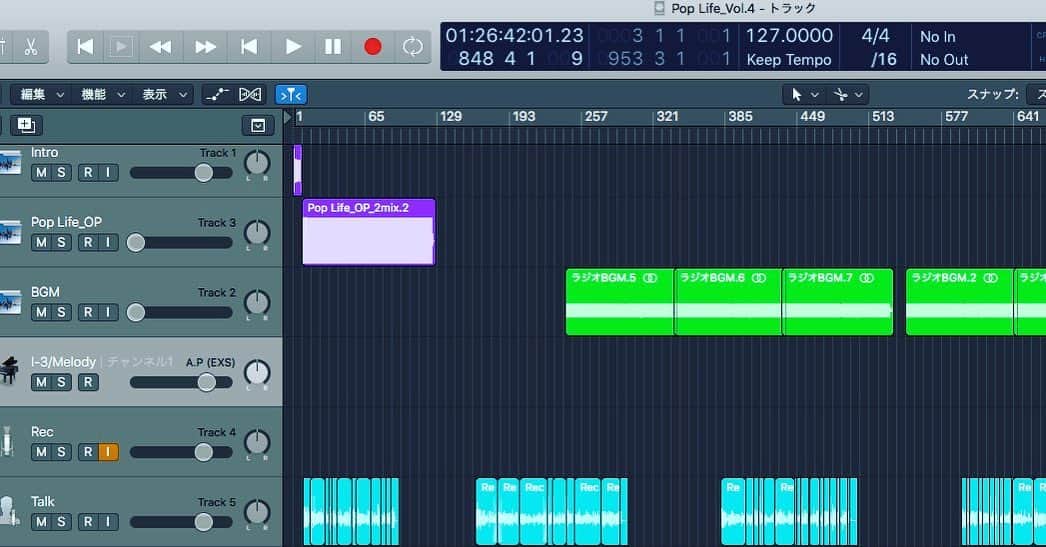Record-enable the I-3/Melody track
This screenshot has height=547, width=1046.
tap(88, 382)
